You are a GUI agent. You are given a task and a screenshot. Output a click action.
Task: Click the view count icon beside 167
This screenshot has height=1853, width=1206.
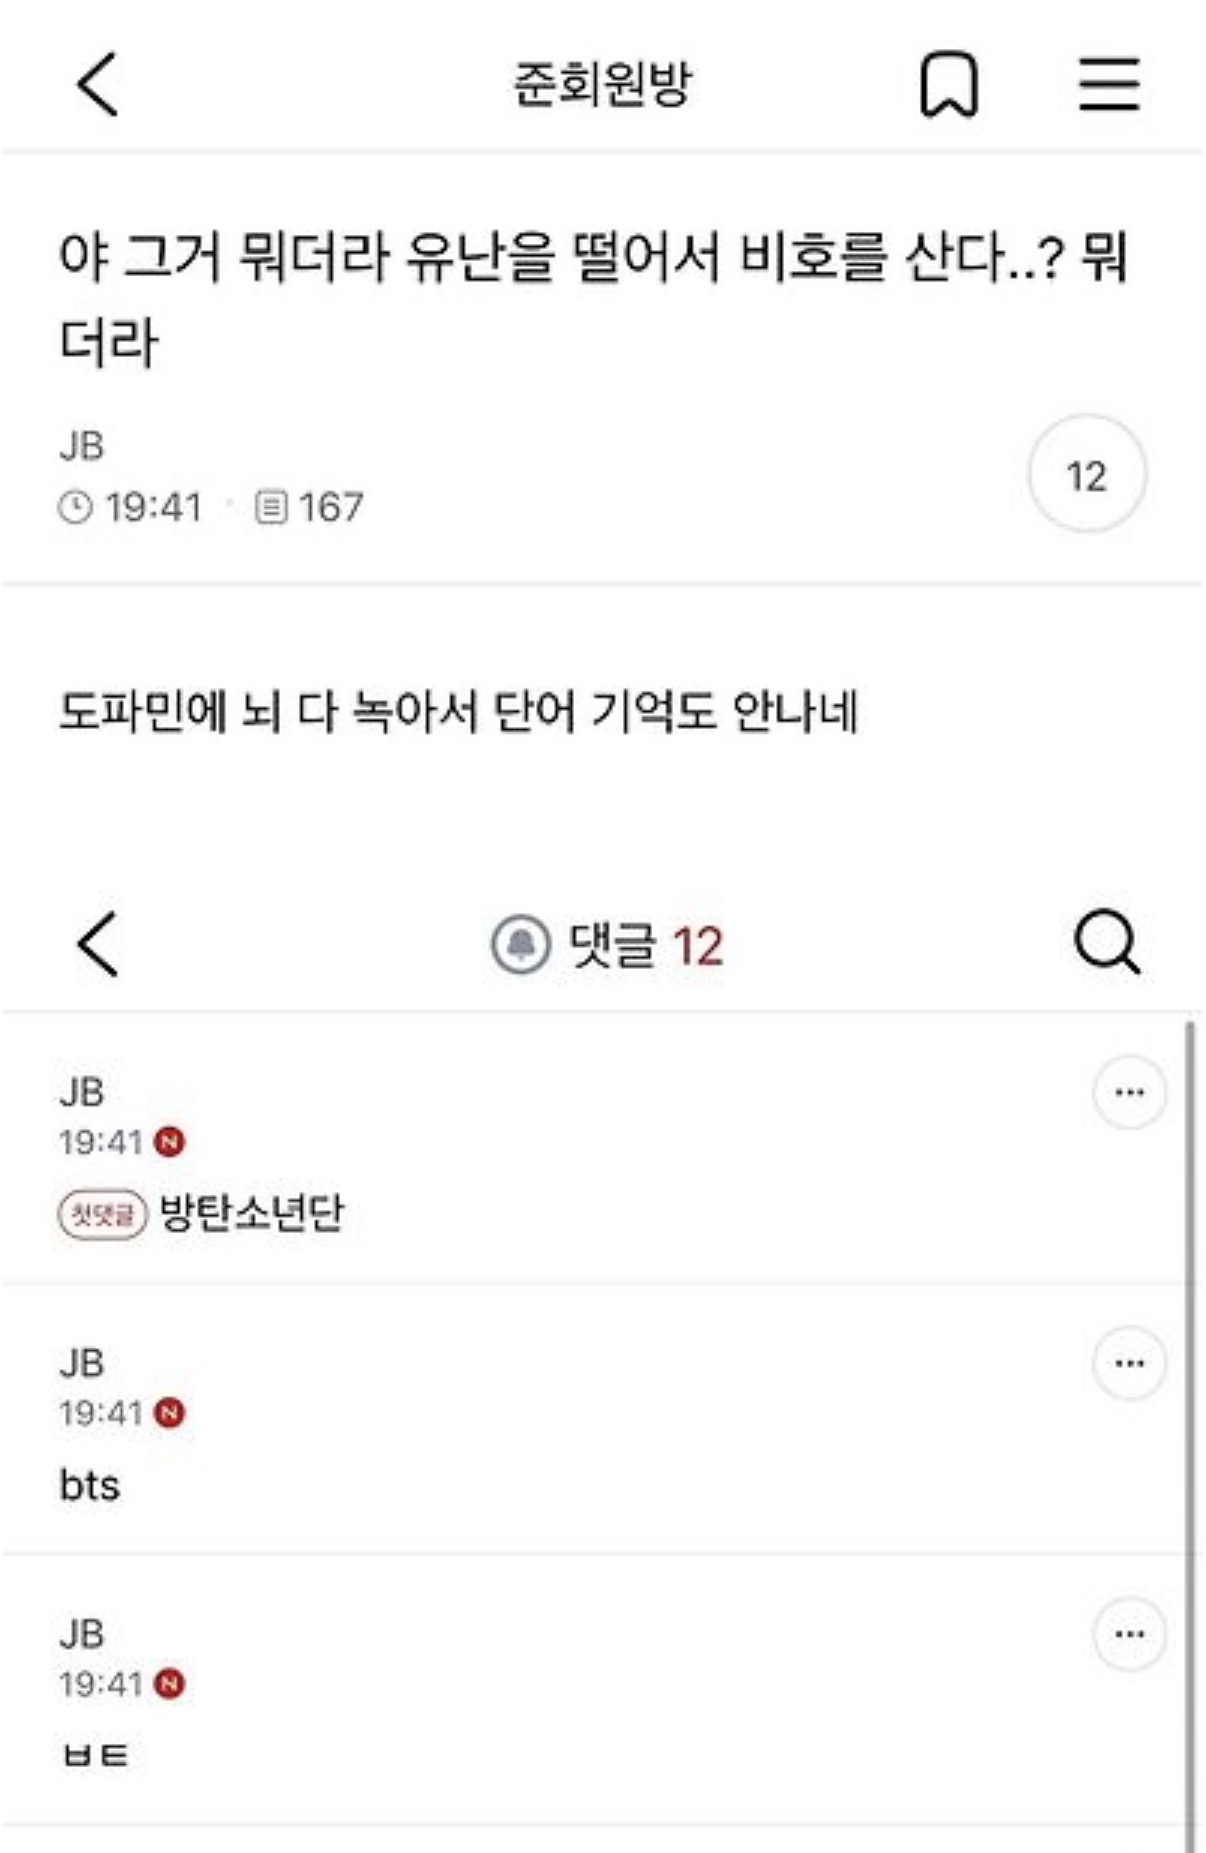(271, 507)
